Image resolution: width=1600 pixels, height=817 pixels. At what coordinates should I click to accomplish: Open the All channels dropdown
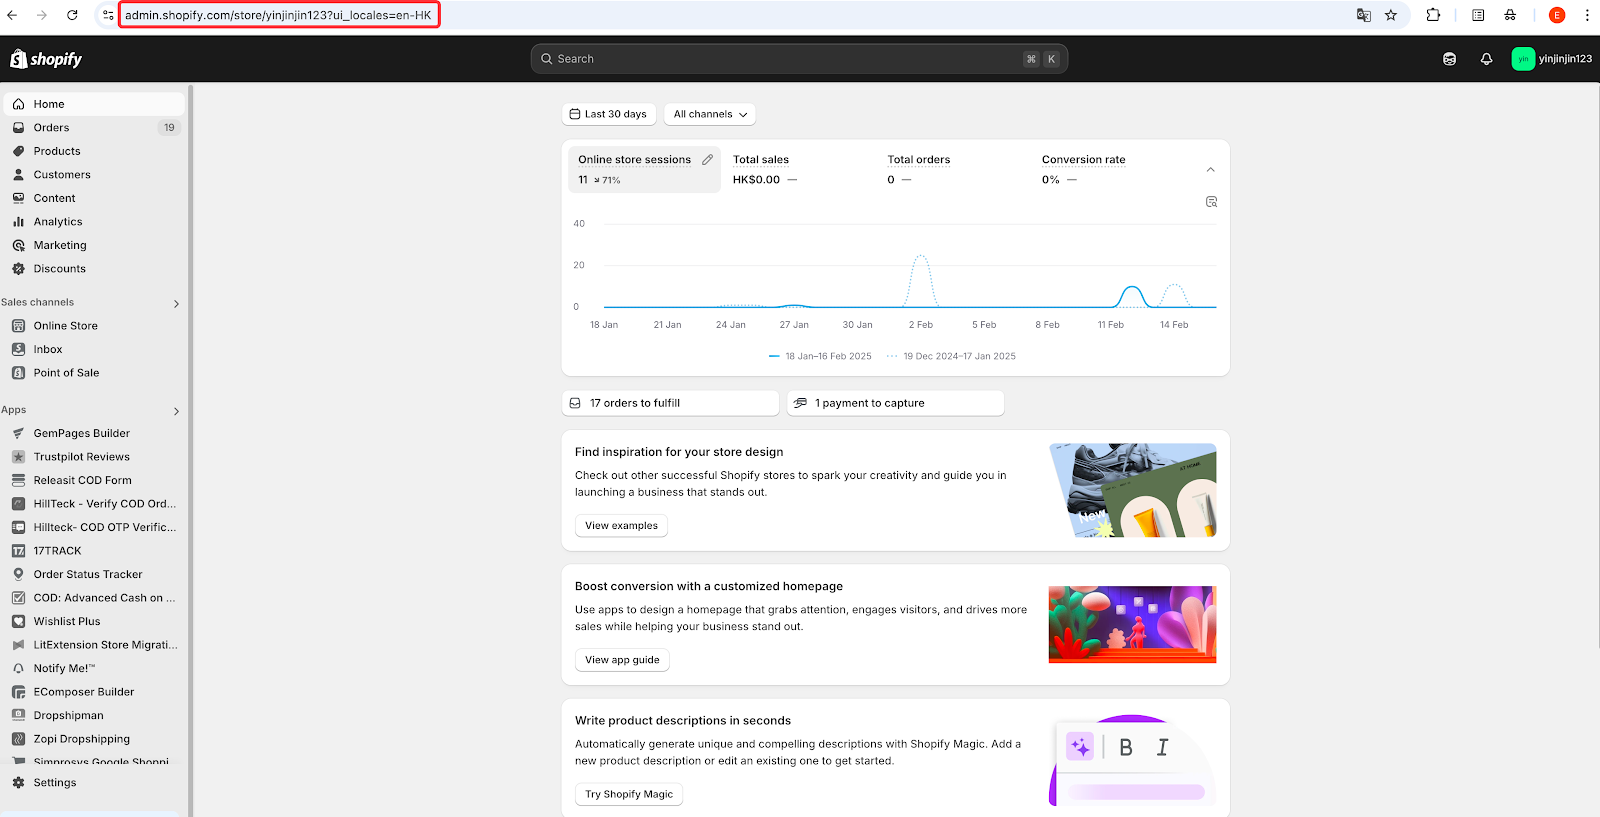(710, 114)
